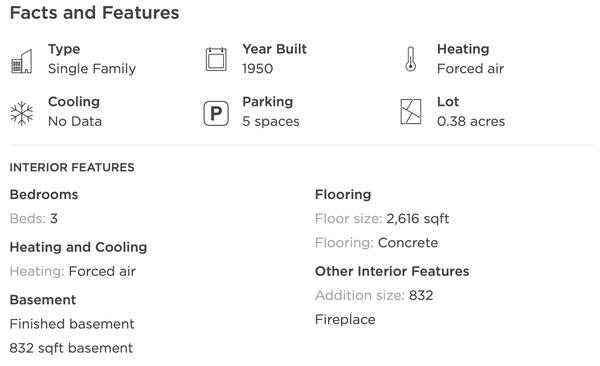Click the Interior Features section header

coord(72,168)
